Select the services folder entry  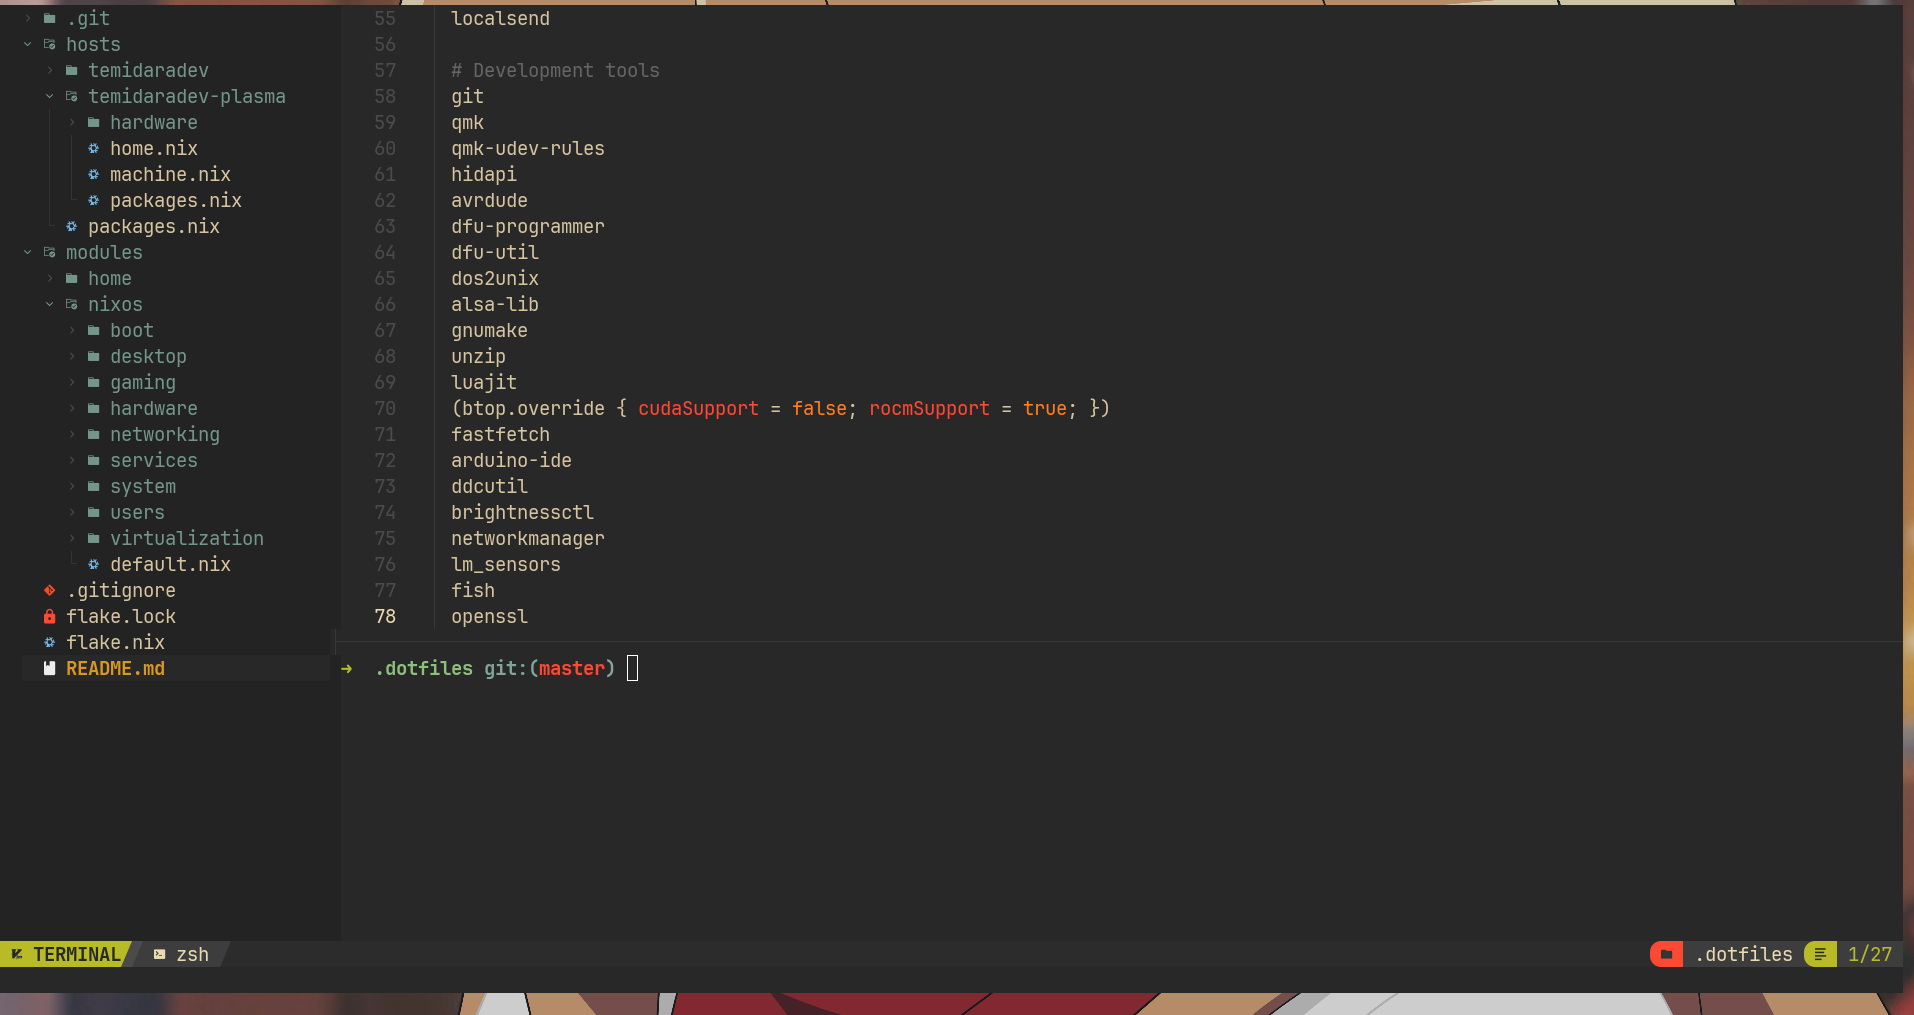153,461
